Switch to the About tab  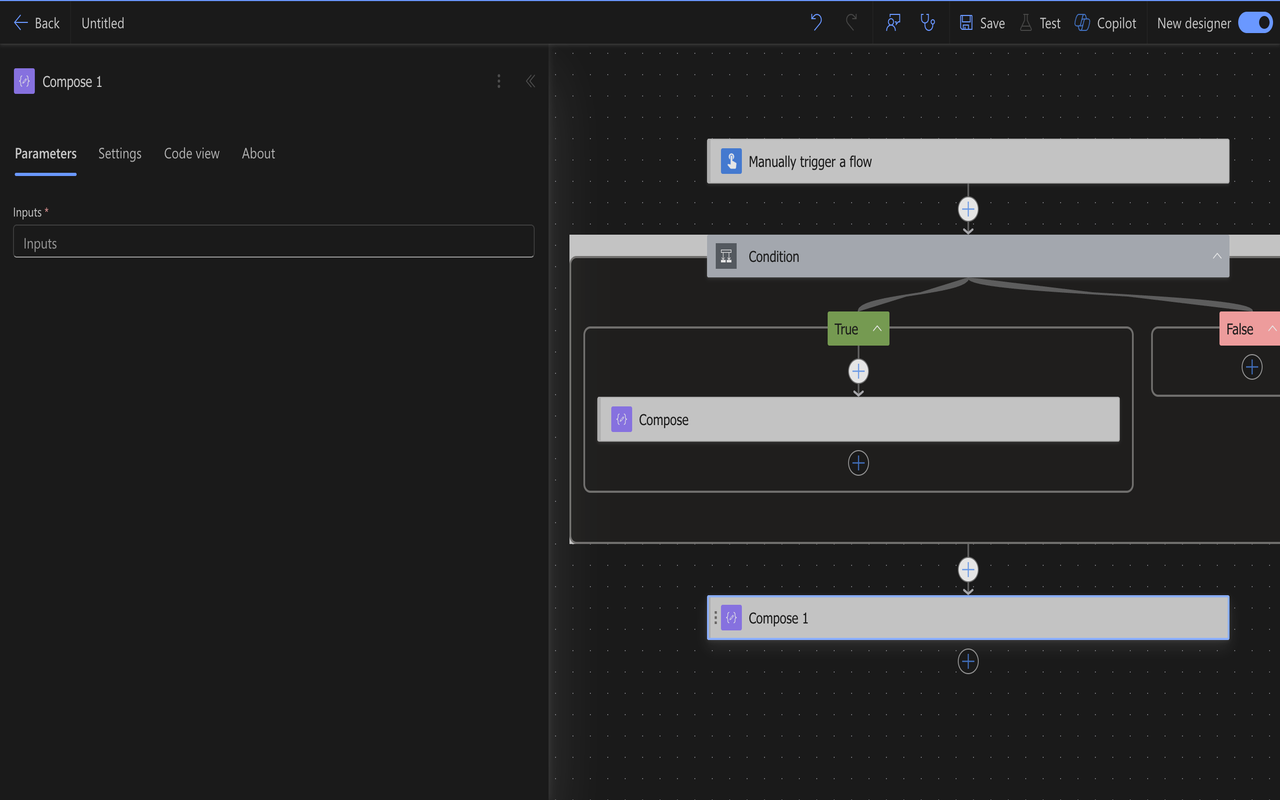point(258,154)
